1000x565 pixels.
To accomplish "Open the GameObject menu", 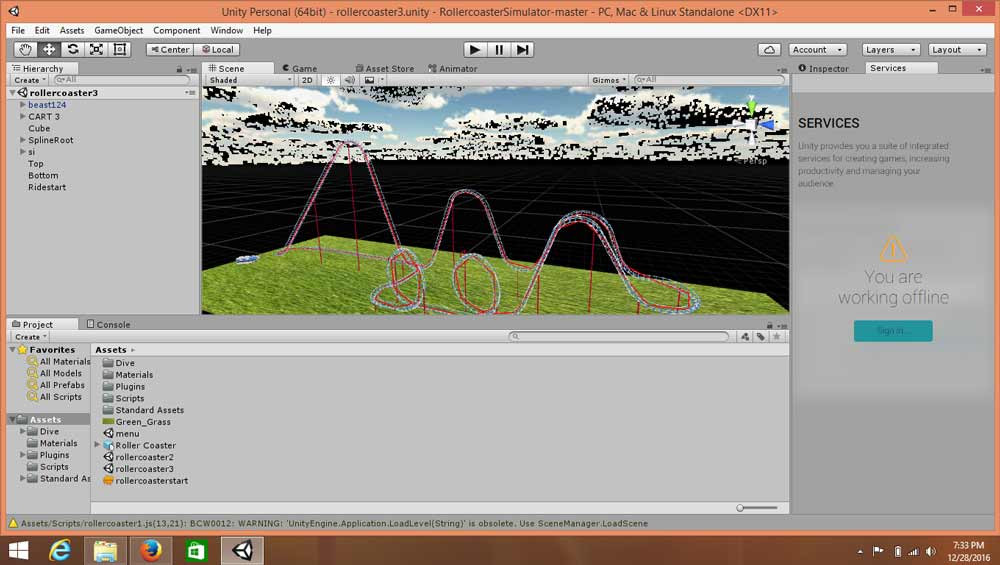I will pyautogui.click(x=119, y=30).
